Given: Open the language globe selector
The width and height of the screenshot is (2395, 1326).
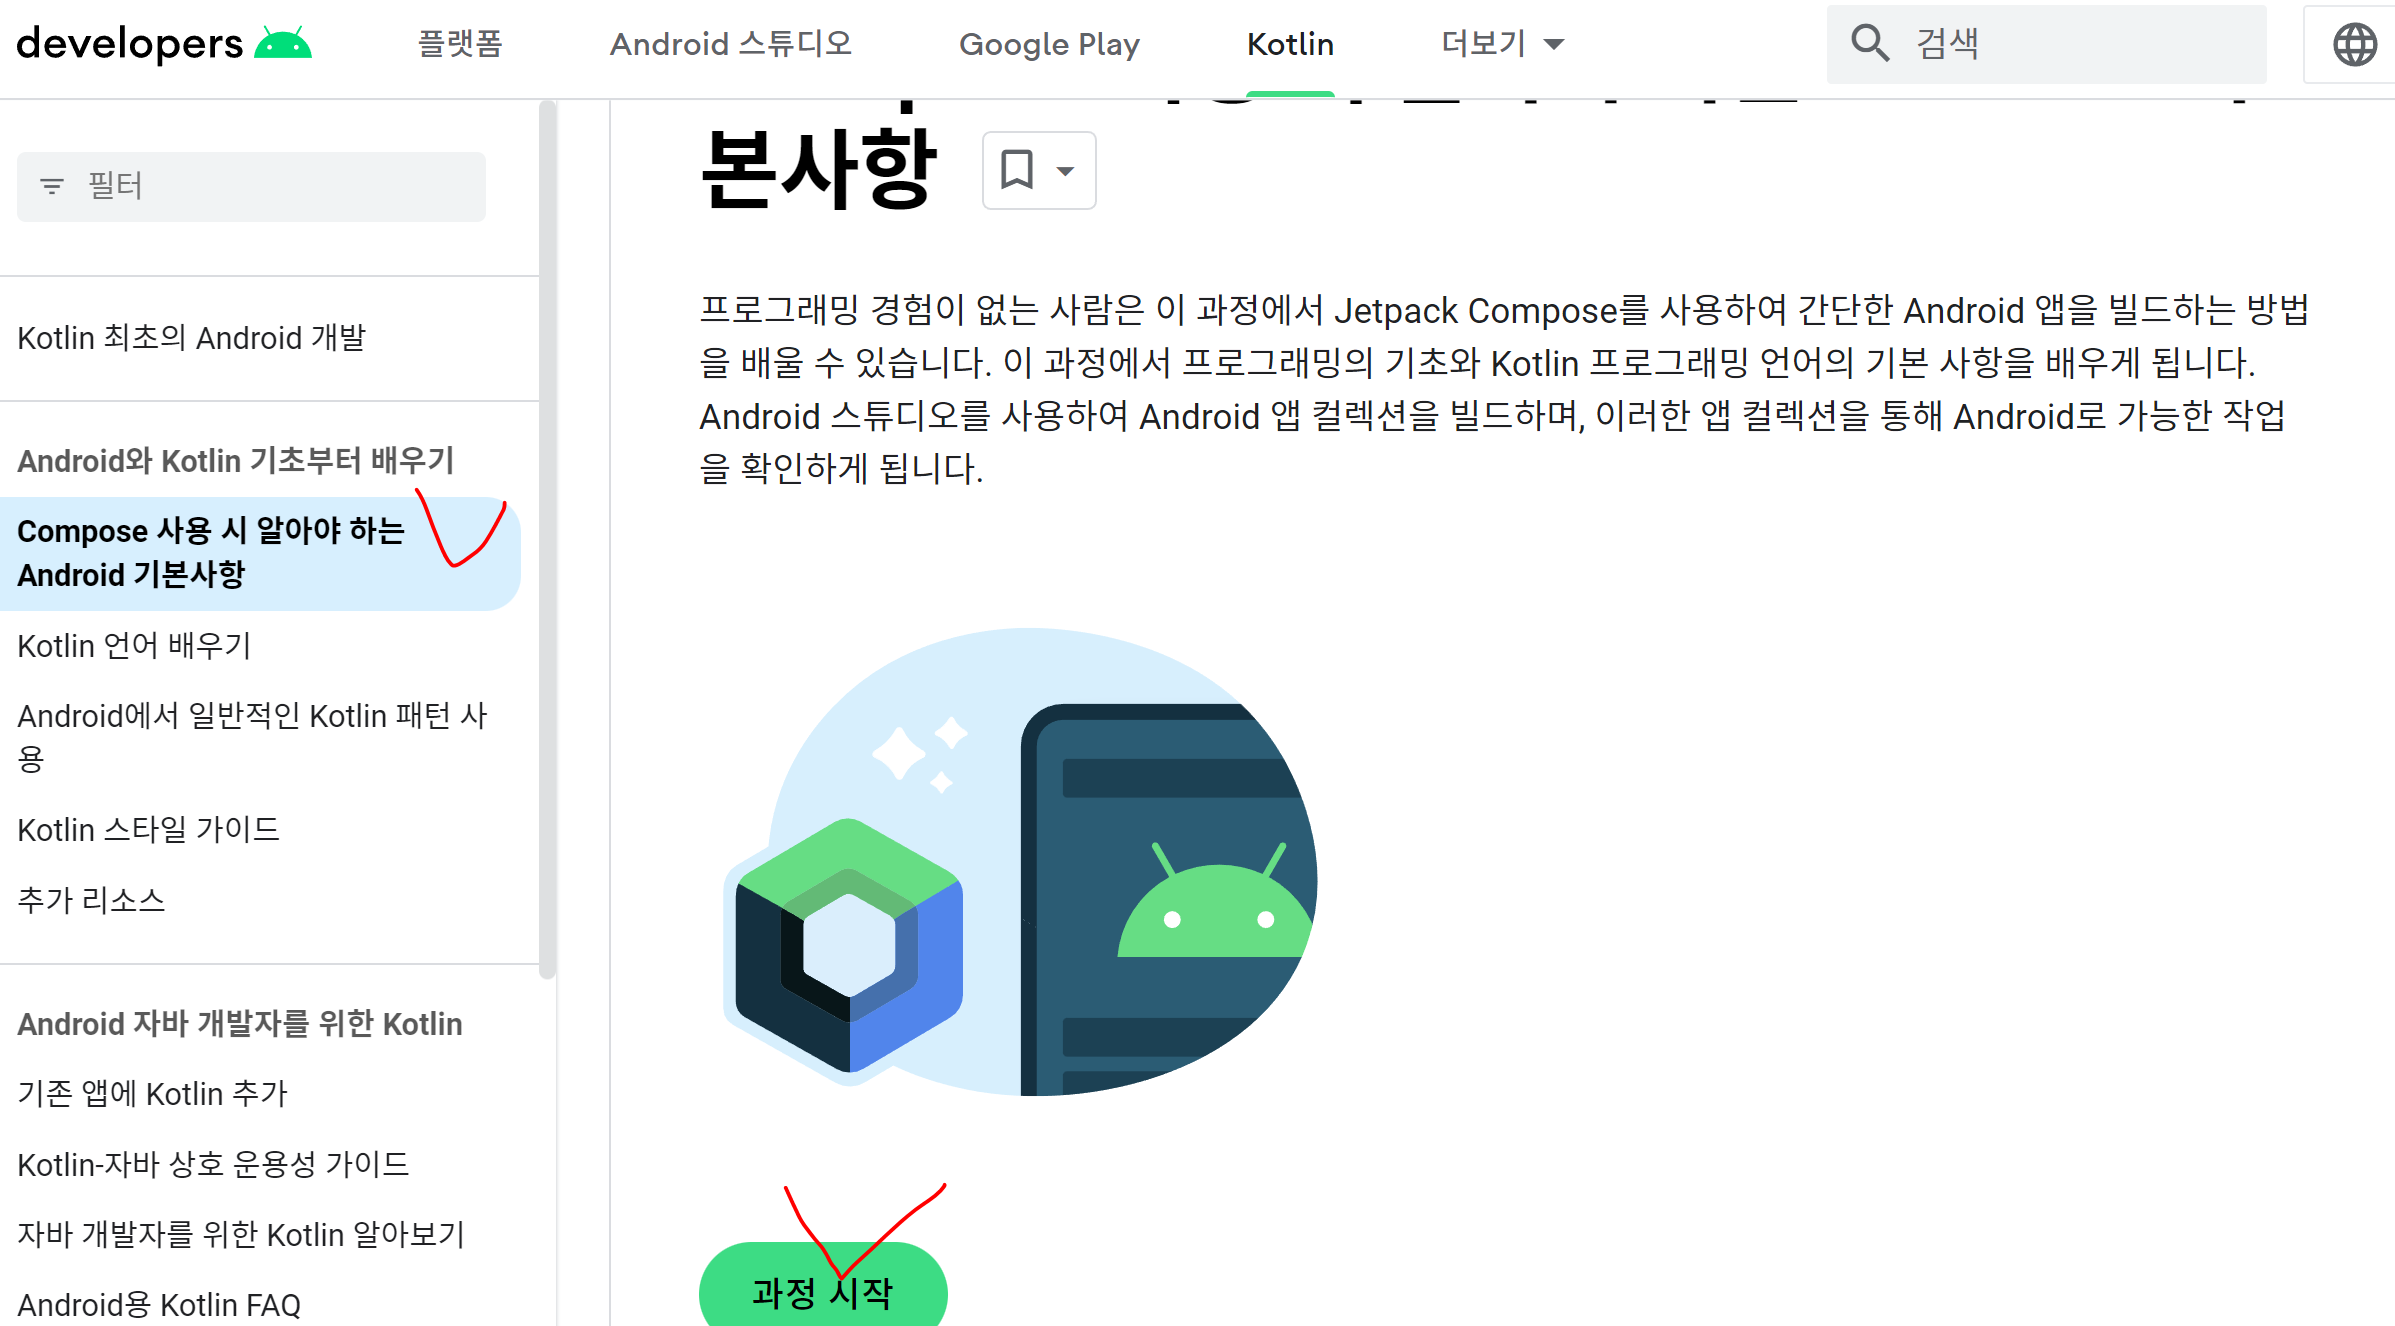Looking at the screenshot, I should pyautogui.click(x=2354, y=44).
